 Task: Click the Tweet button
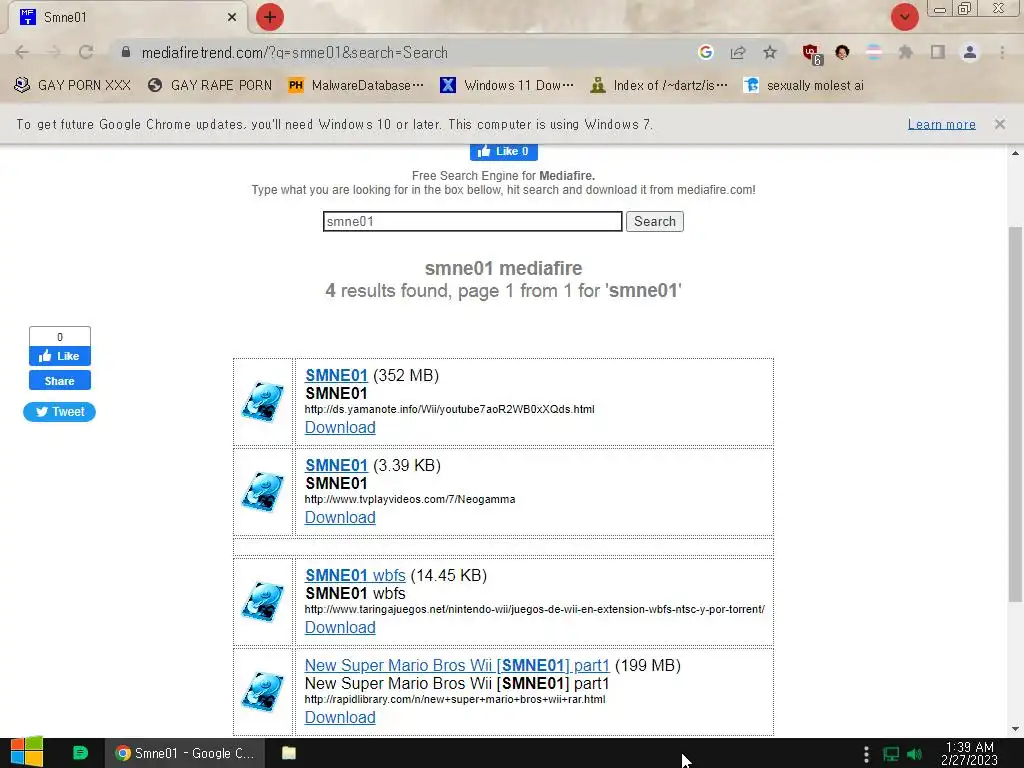pyautogui.click(x=59, y=411)
